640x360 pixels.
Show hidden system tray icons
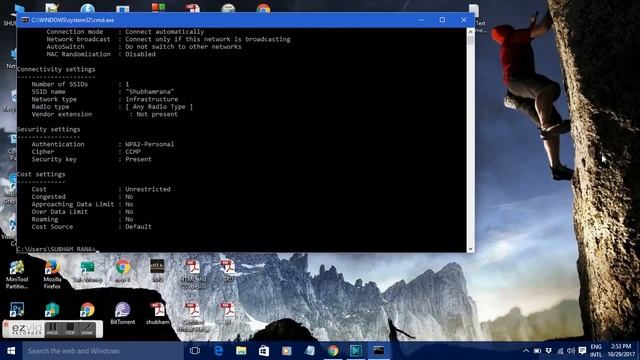tap(526, 351)
